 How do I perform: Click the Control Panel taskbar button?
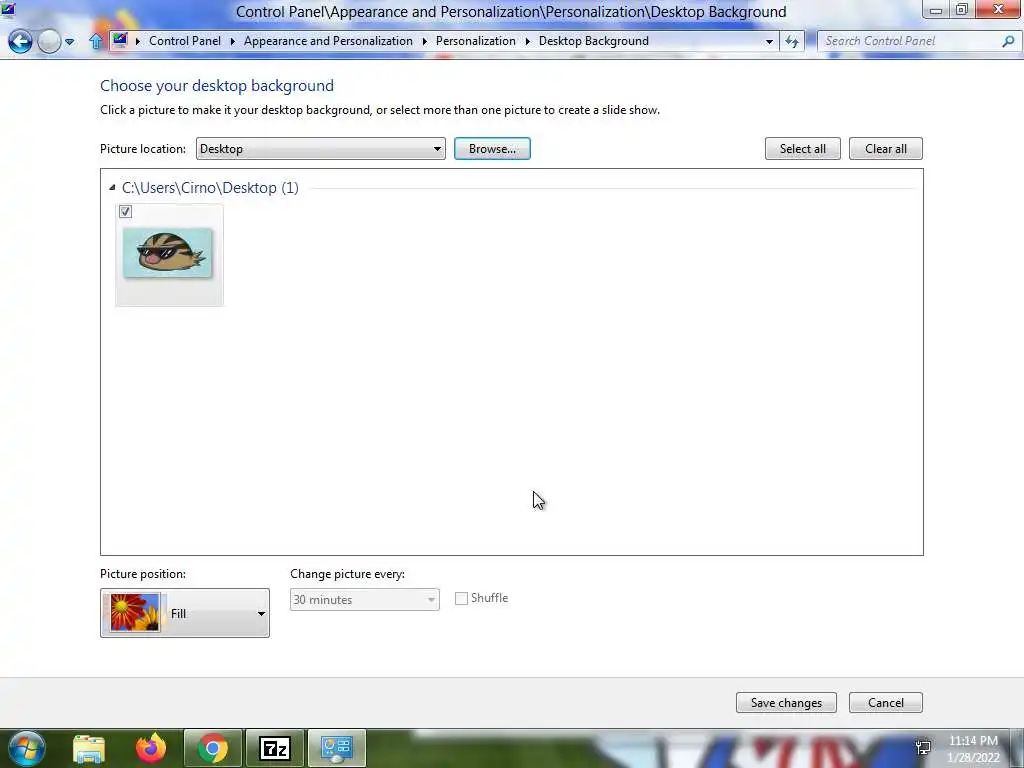[337, 748]
